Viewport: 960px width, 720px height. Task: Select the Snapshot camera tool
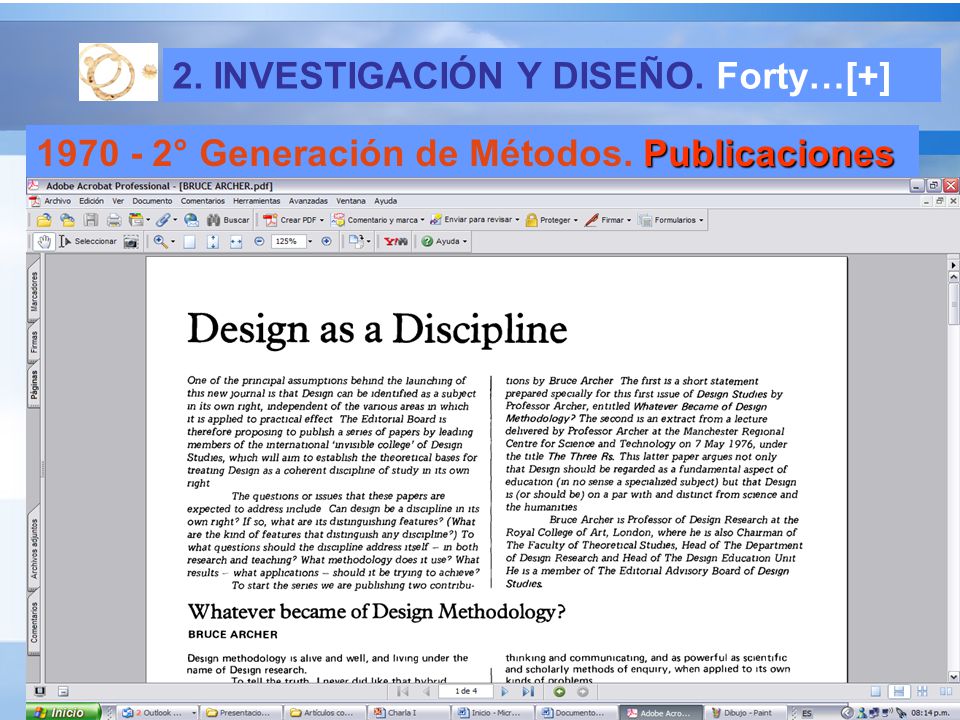(x=130, y=242)
